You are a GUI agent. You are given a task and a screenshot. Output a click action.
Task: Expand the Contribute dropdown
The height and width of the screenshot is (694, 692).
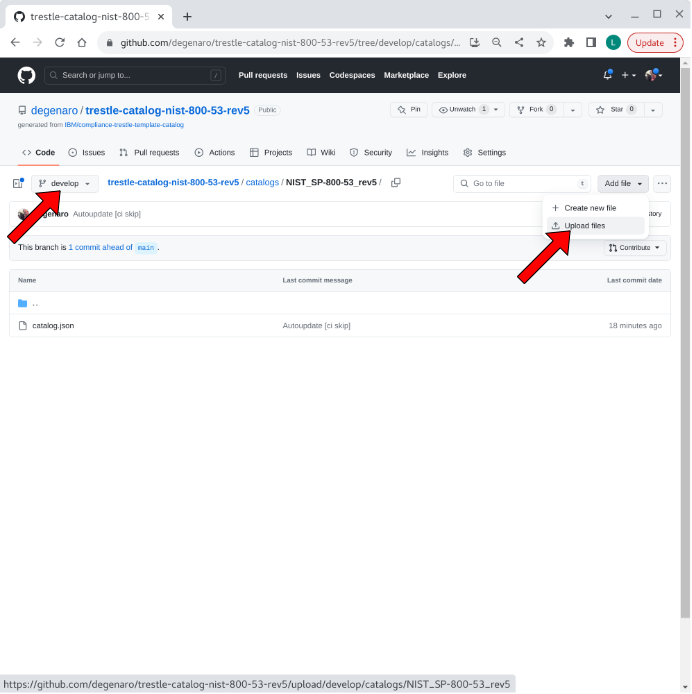[634, 247]
